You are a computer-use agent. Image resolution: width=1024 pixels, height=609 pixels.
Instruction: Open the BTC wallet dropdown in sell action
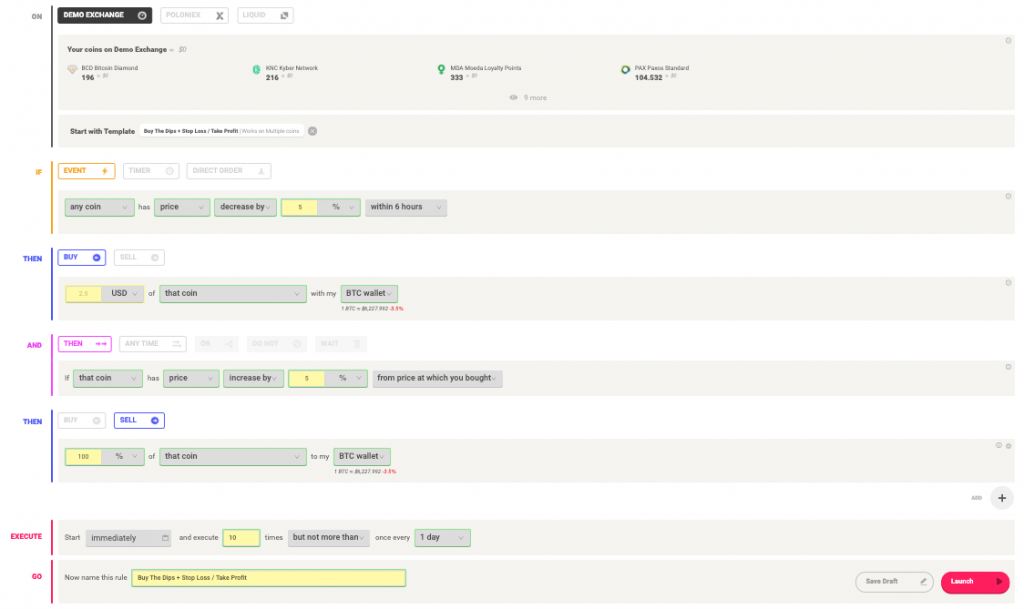point(362,457)
